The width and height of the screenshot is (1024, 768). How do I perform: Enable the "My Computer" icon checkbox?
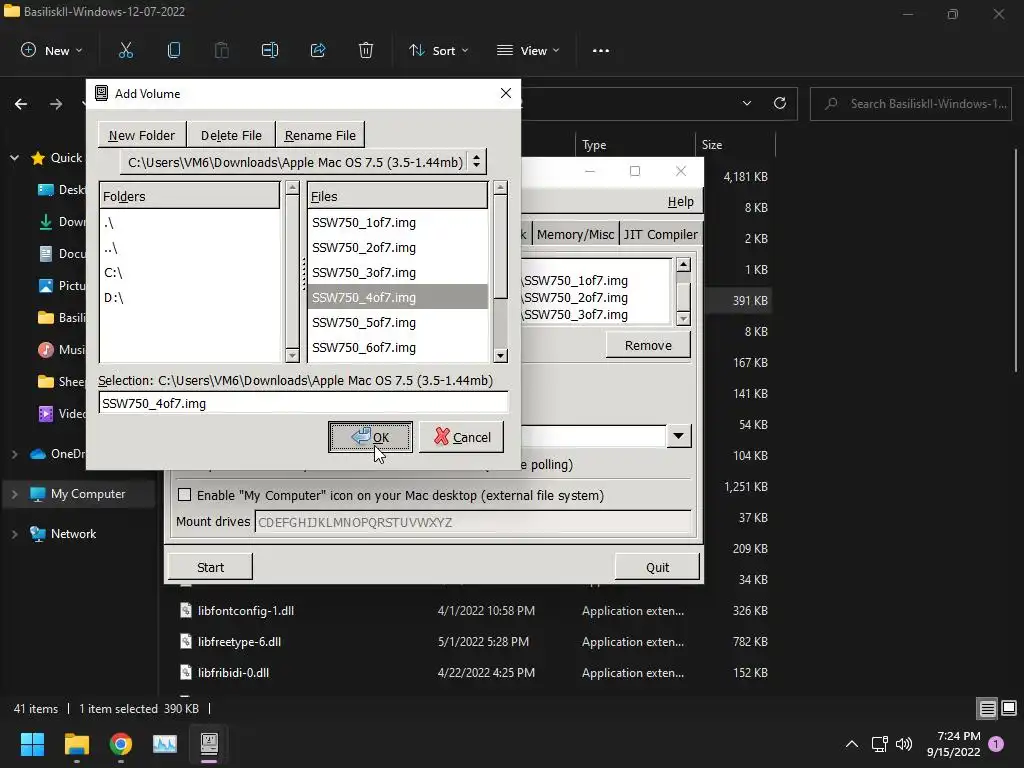coord(185,495)
